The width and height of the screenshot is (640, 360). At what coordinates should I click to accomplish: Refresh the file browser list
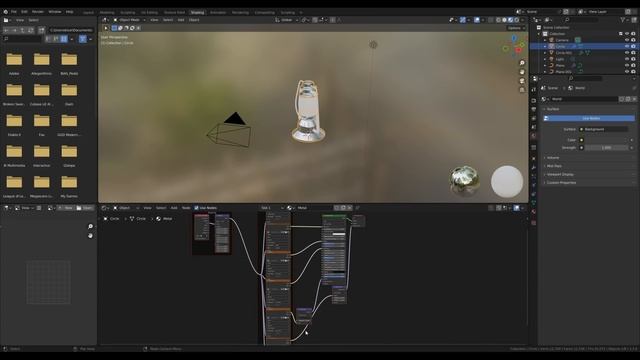click(31, 30)
